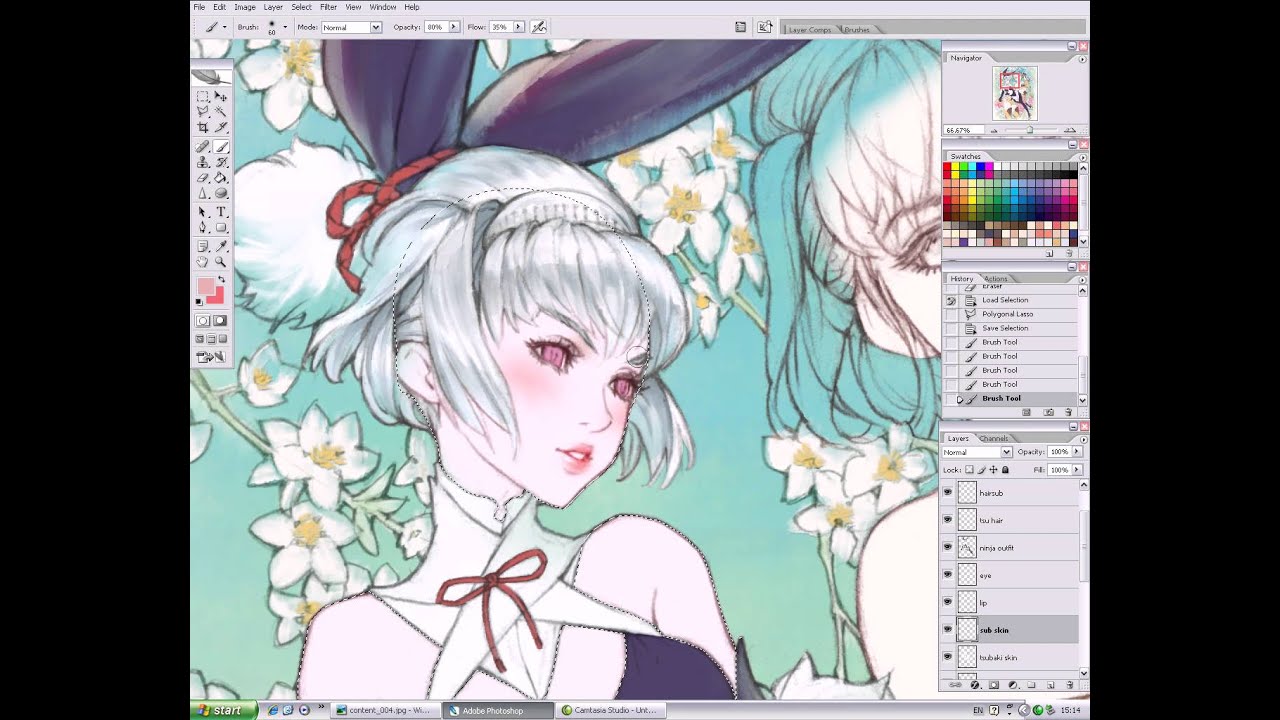Select the Hand tool
Screen dimensions: 1280x720
pos(203,261)
